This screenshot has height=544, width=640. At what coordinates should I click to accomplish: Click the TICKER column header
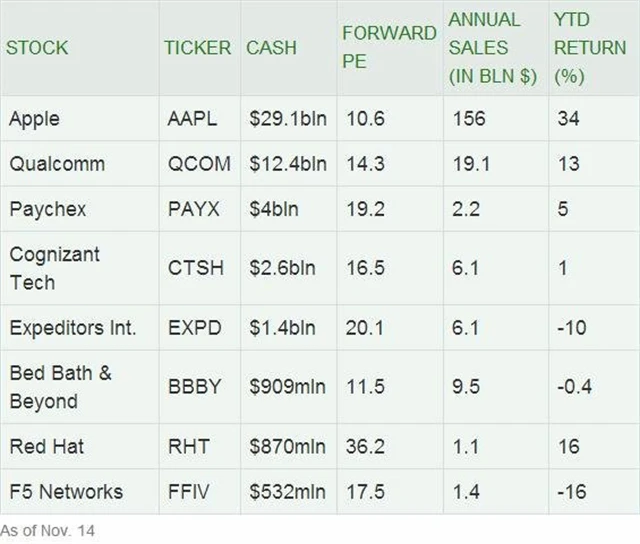pyautogui.click(x=197, y=48)
